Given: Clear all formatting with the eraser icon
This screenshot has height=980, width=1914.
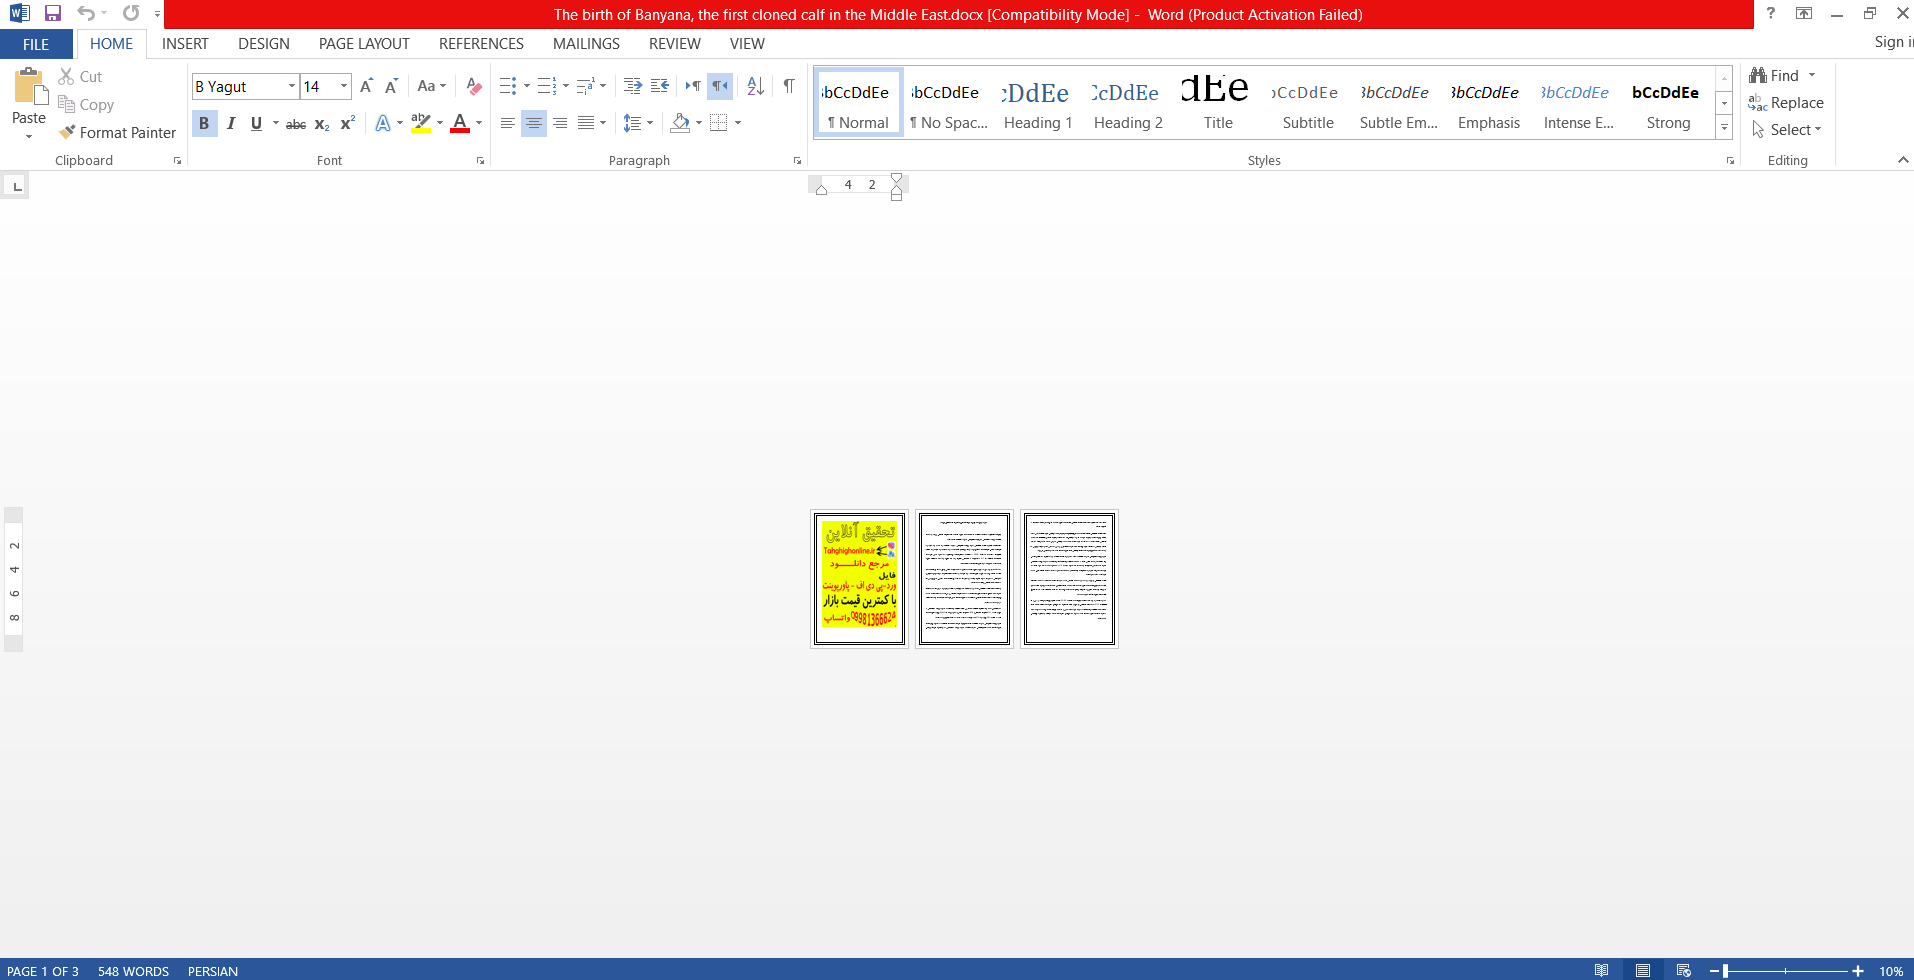Looking at the screenshot, I should [x=474, y=86].
